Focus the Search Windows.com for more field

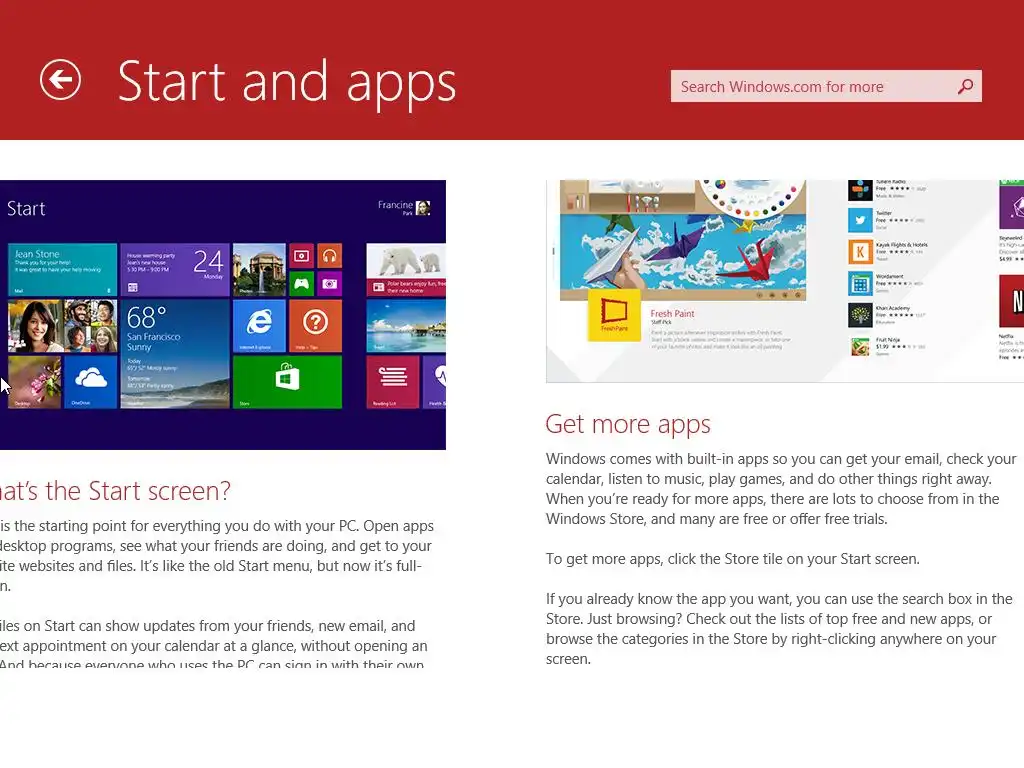825,86
